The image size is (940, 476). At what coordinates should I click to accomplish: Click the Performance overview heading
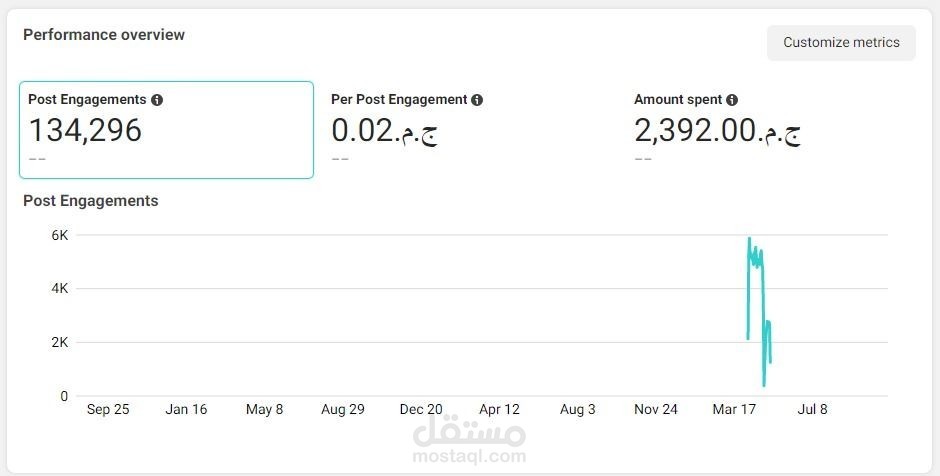(104, 35)
